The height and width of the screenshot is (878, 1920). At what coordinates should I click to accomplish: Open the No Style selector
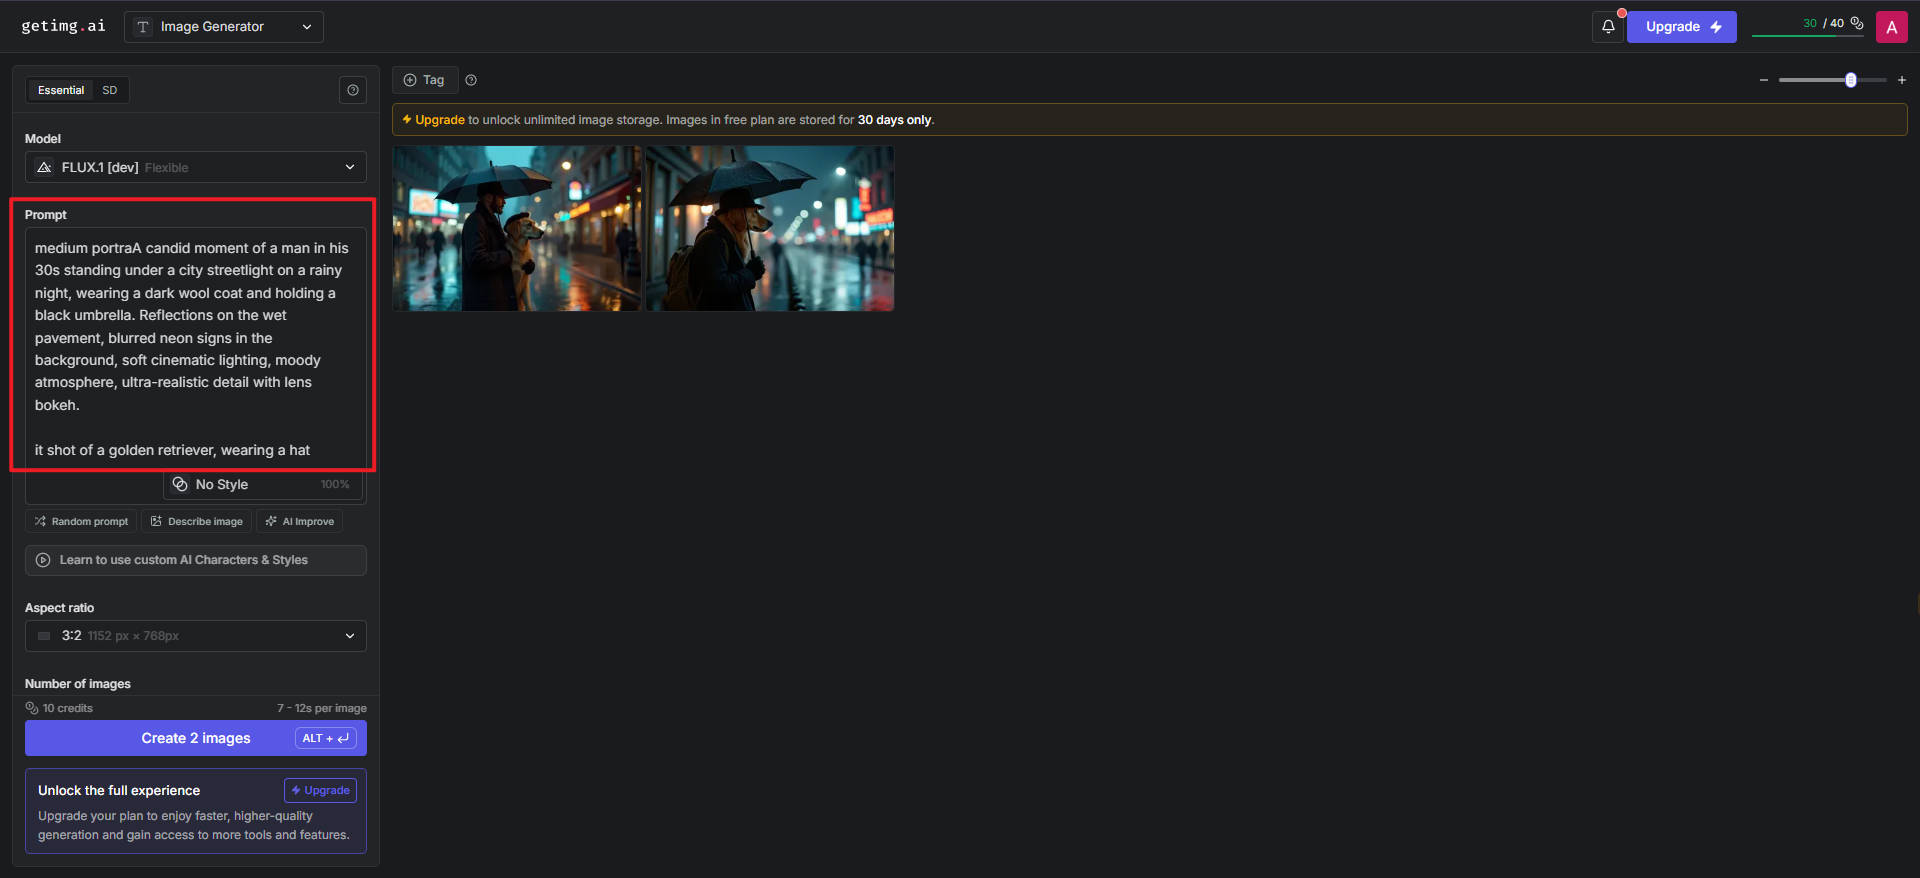263,484
